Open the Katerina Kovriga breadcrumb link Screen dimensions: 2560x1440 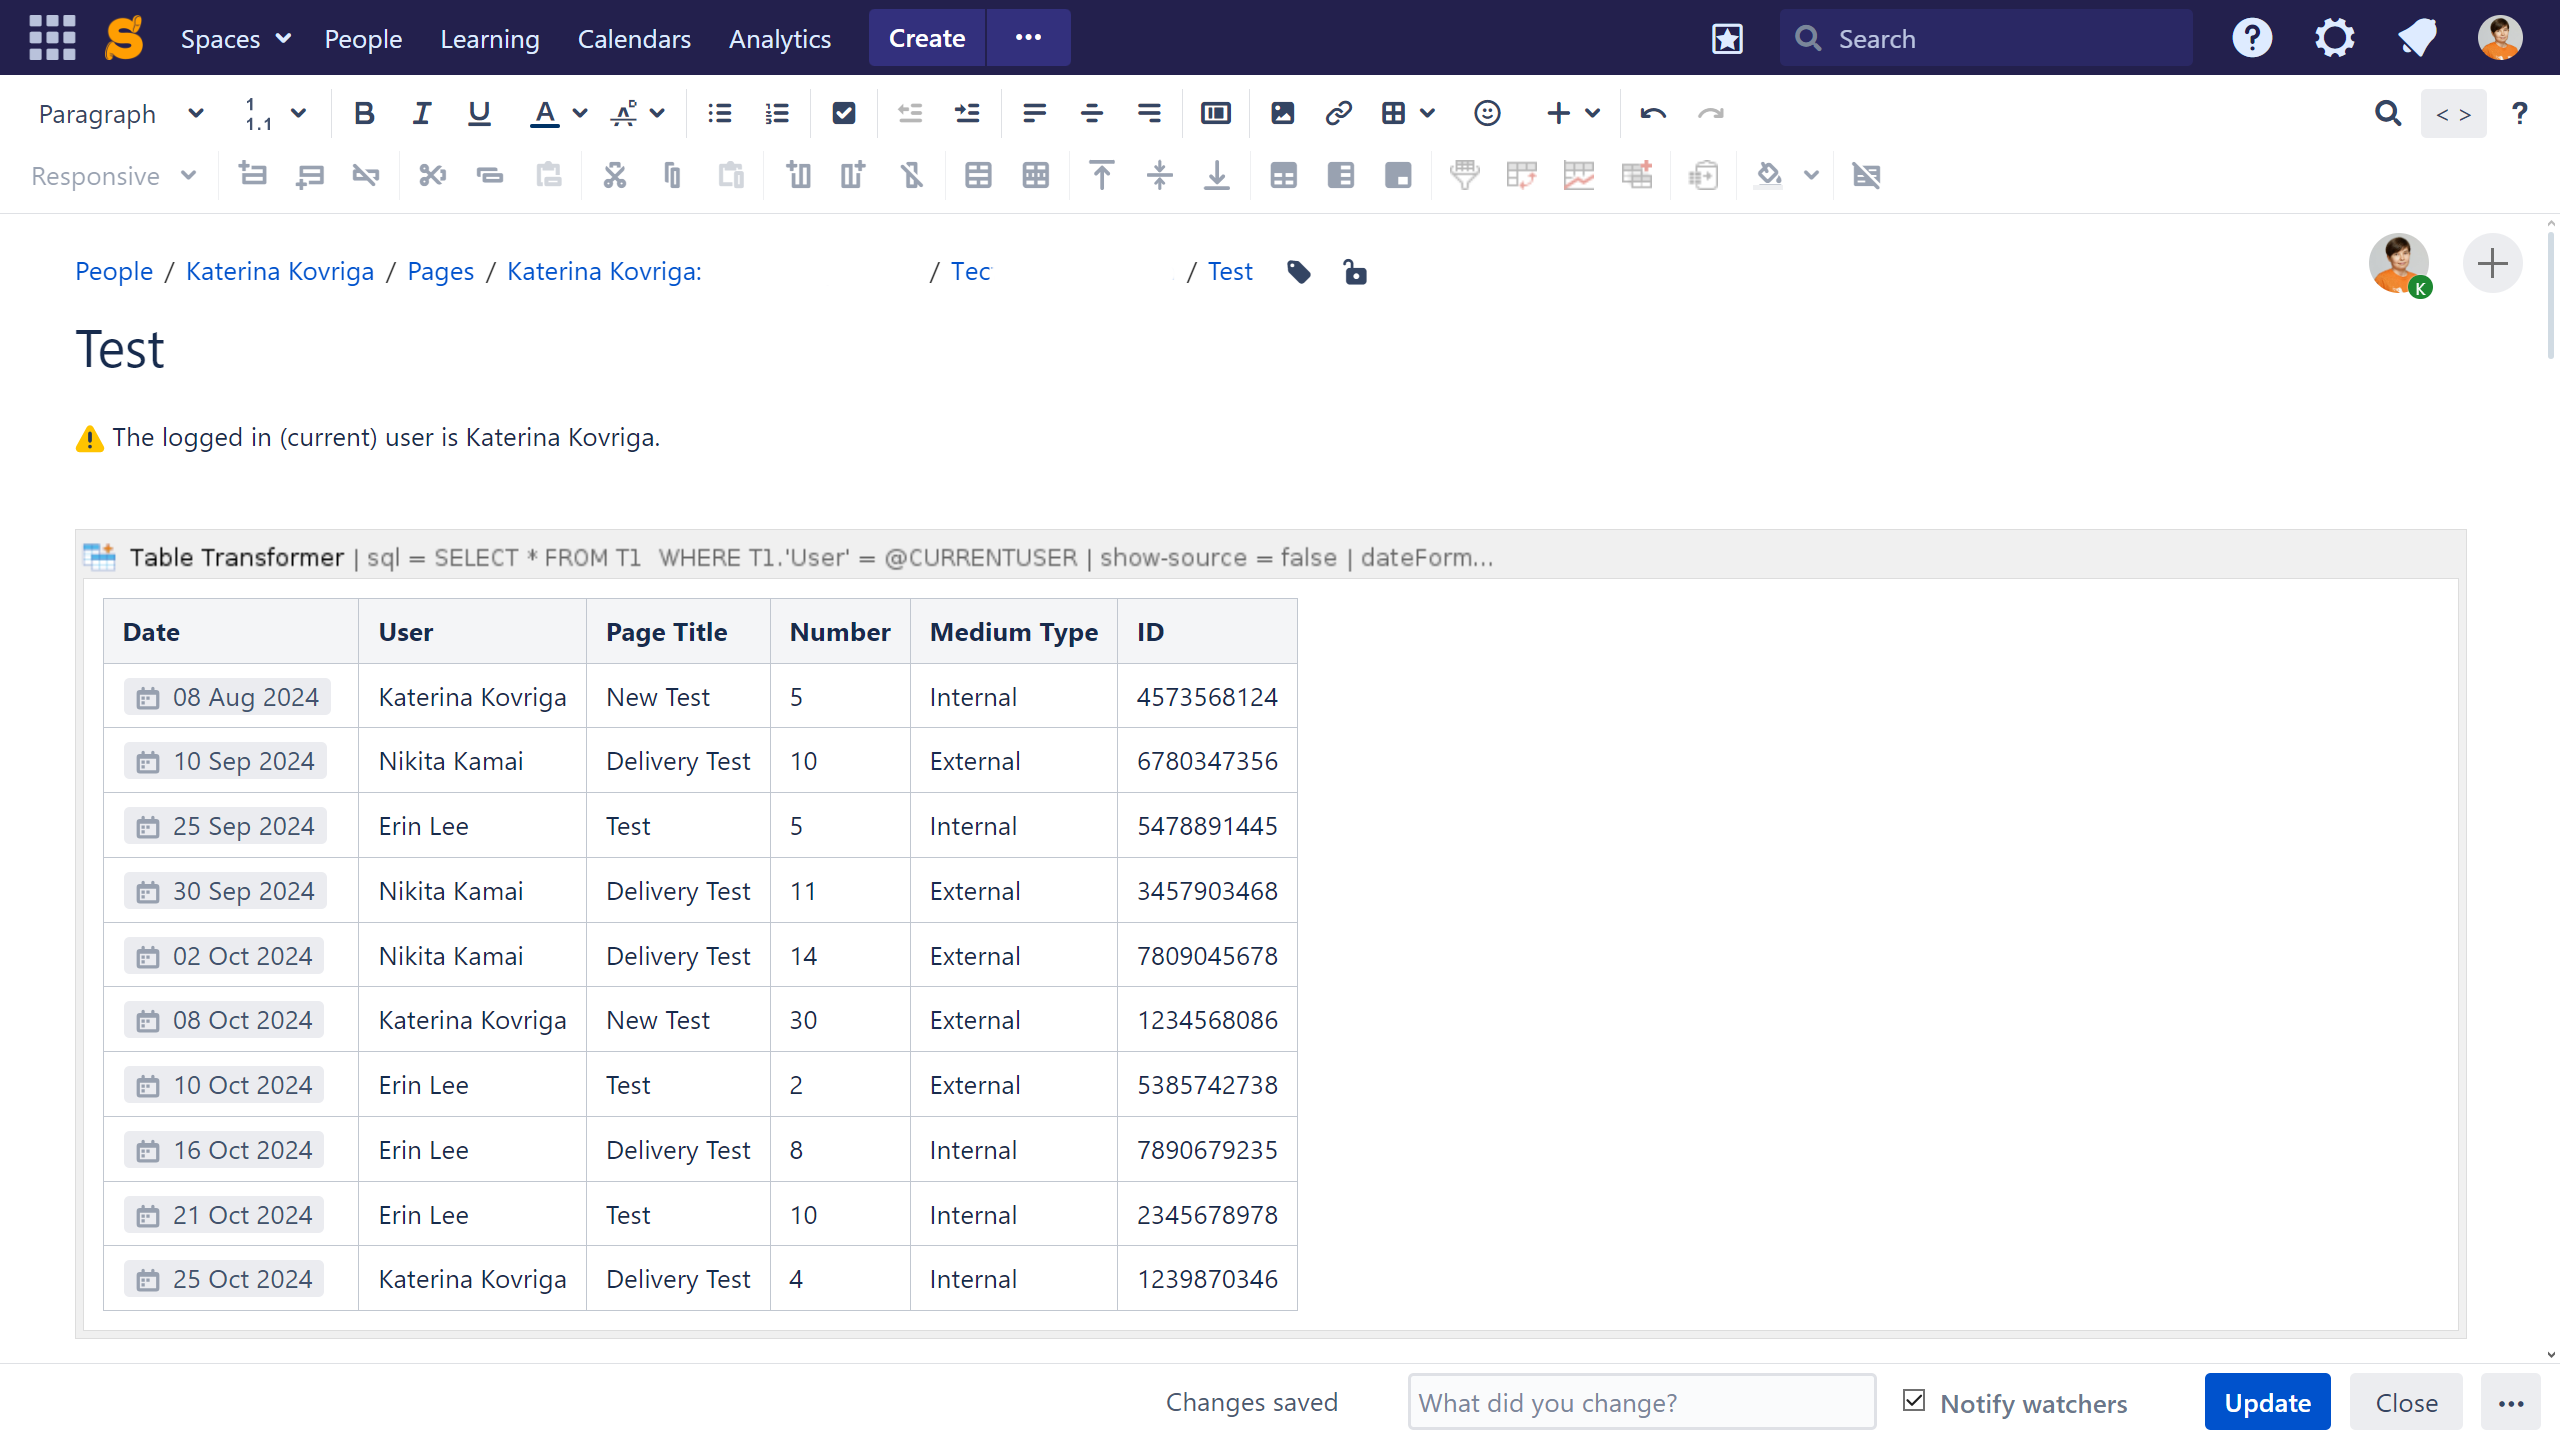tap(280, 272)
